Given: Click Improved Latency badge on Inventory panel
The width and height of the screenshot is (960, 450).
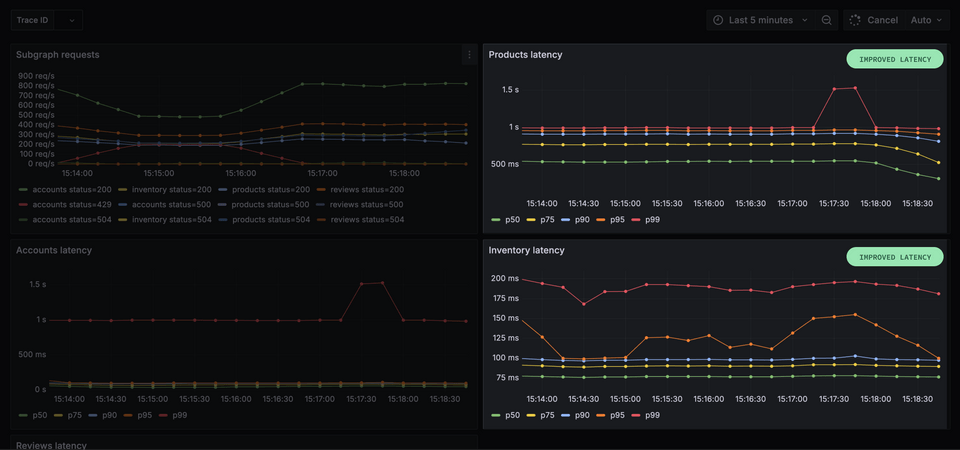Looking at the screenshot, I should click(x=895, y=257).
